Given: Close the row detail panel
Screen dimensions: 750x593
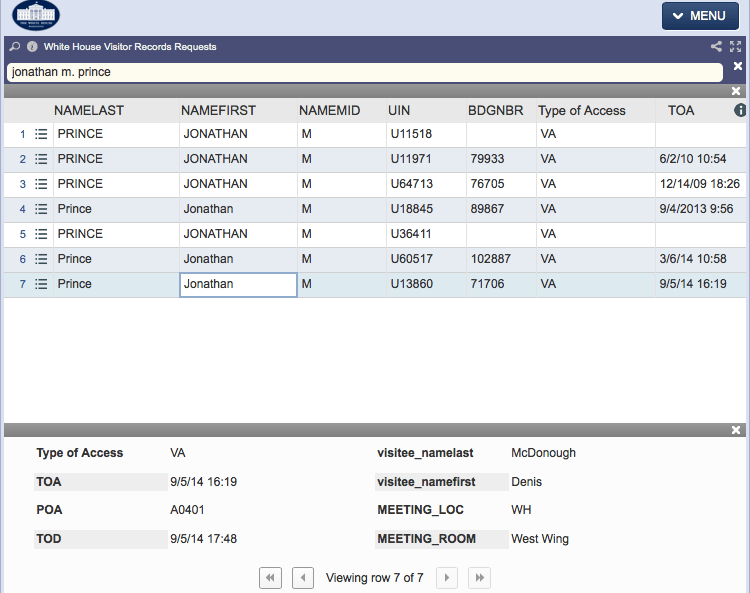Looking at the screenshot, I should pyautogui.click(x=736, y=430).
